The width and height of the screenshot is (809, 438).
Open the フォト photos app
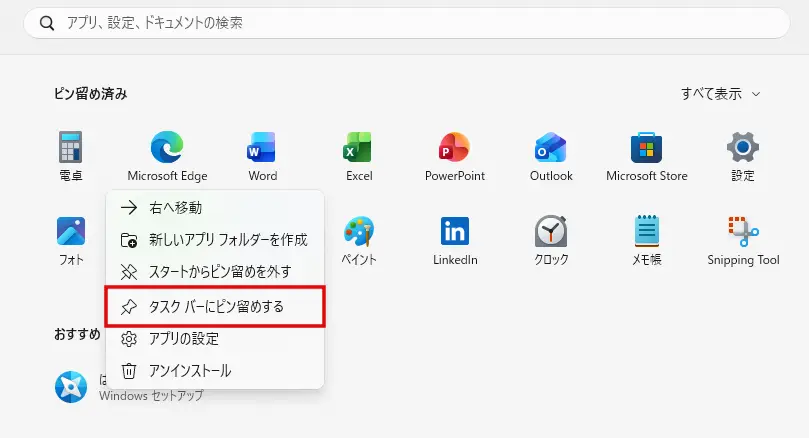pos(71,240)
